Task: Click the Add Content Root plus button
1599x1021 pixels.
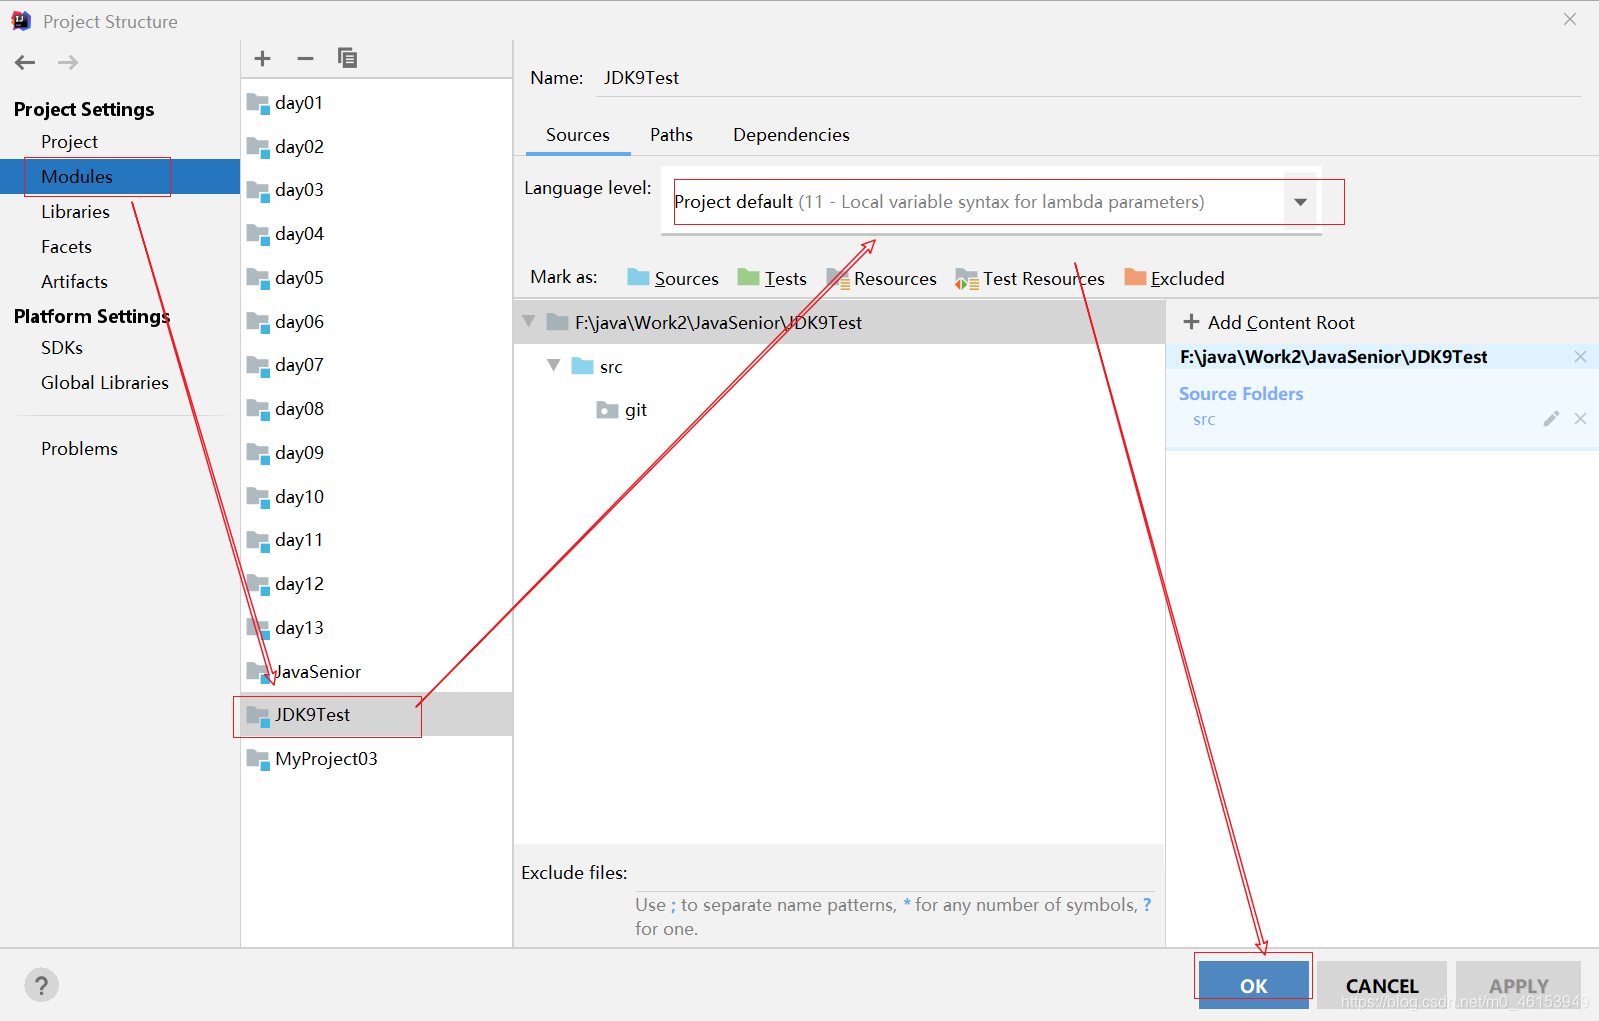Action: [1269, 322]
